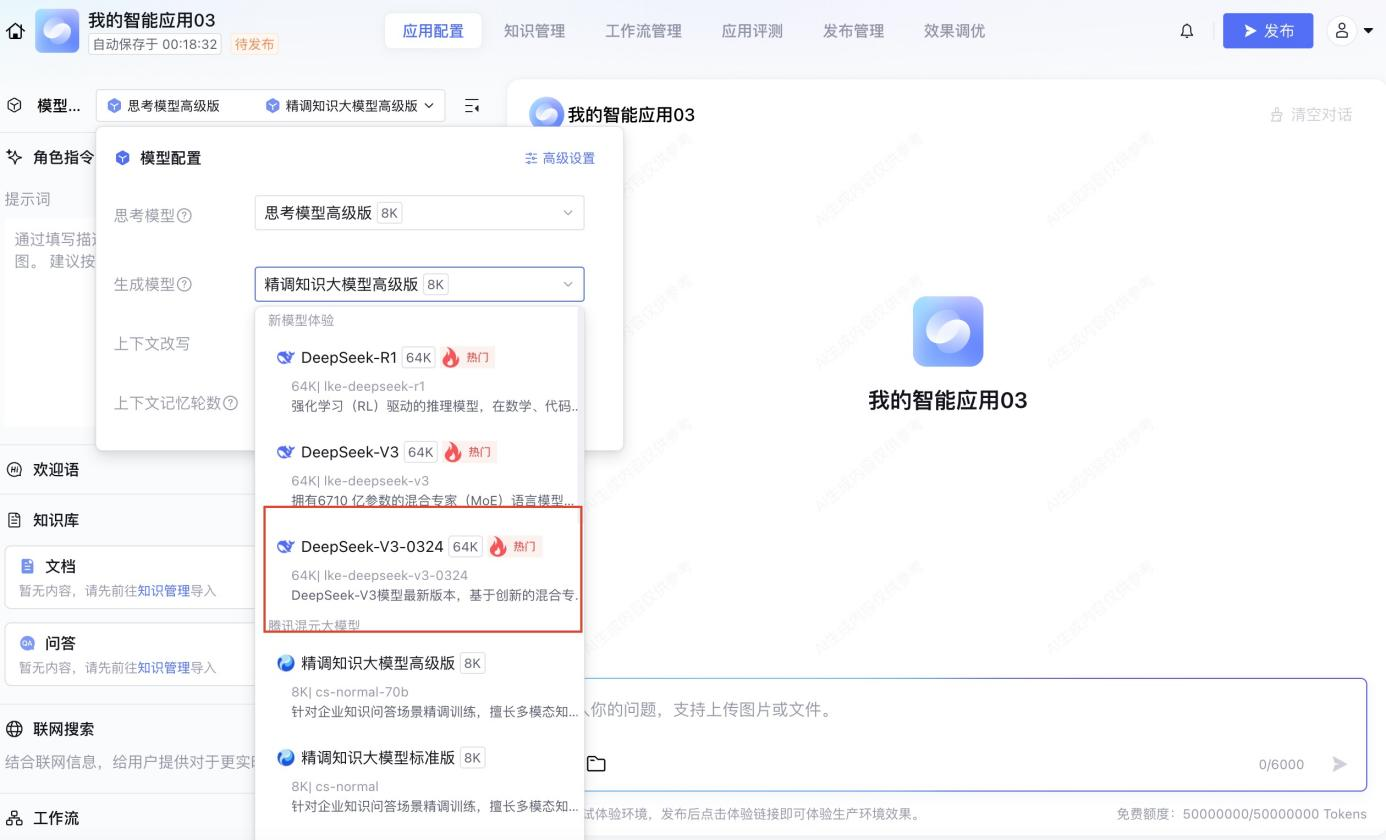This screenshot has width=1386, height=840.
Task: Open 高级设置 advanced settings link
Action: point(559,158)
